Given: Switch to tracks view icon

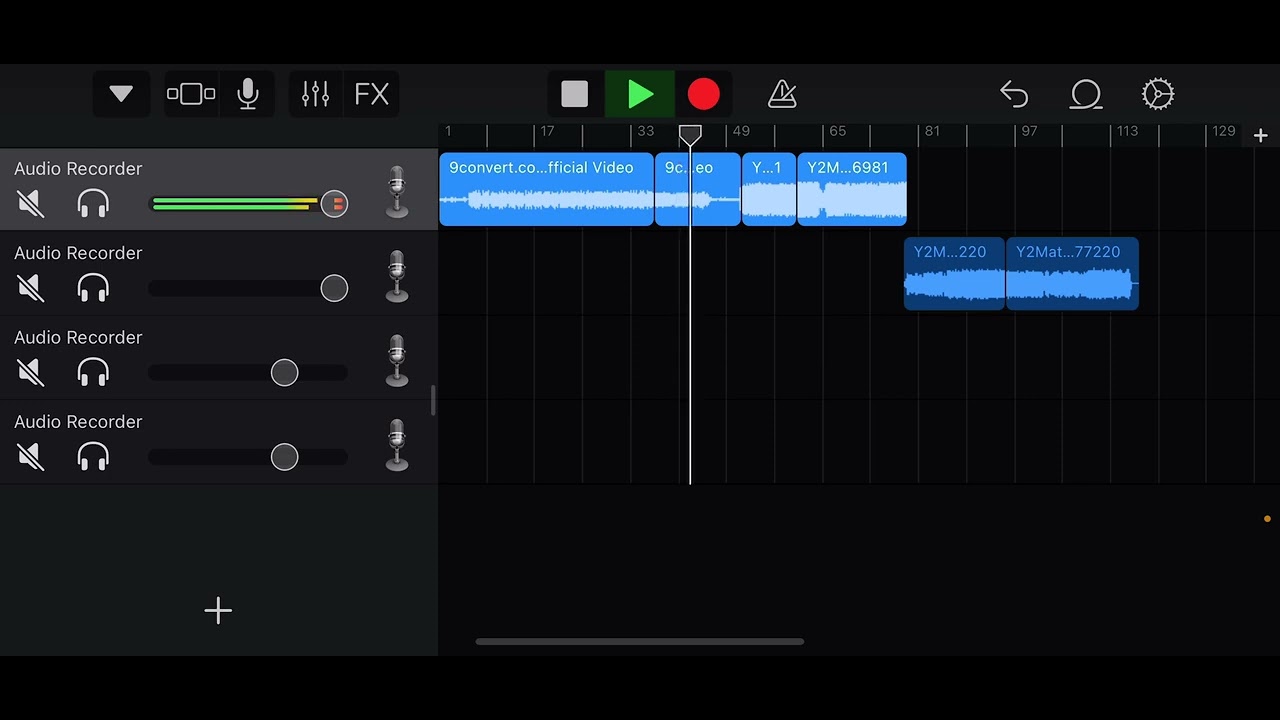Looking at the screenshot, I should pos(191,94).
